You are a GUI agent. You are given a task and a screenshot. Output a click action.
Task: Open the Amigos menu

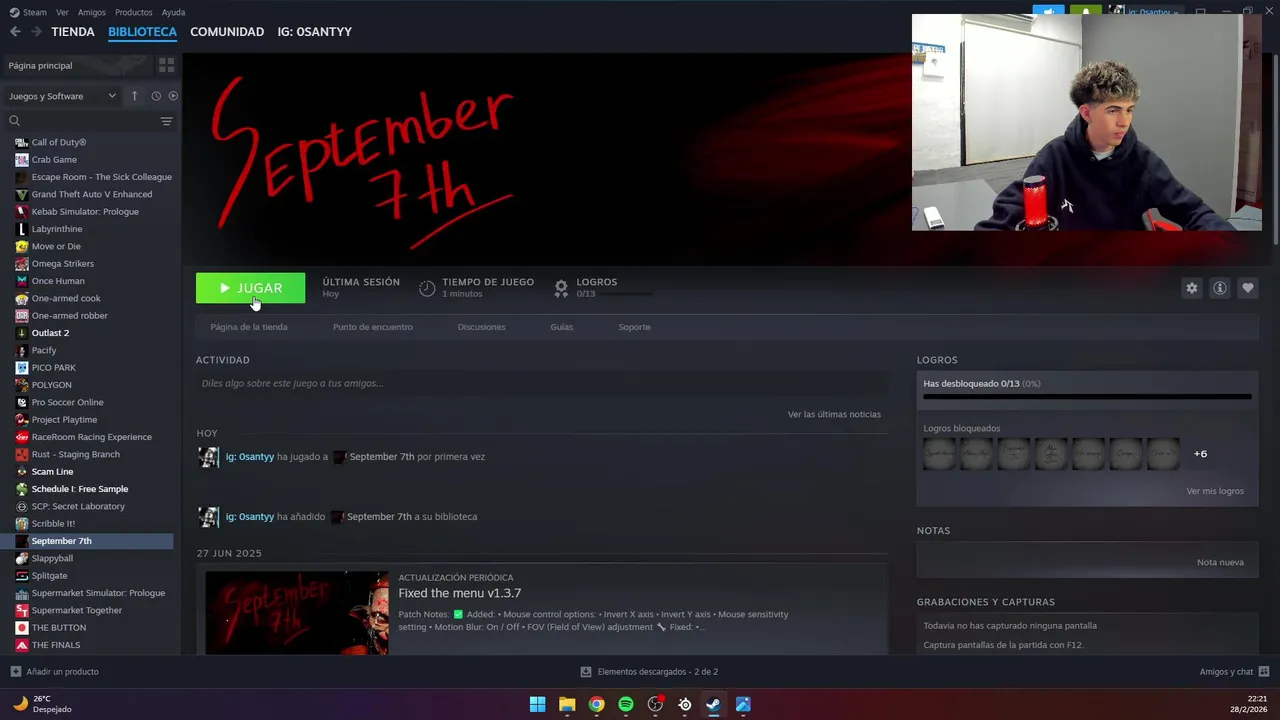coord(91,12)
